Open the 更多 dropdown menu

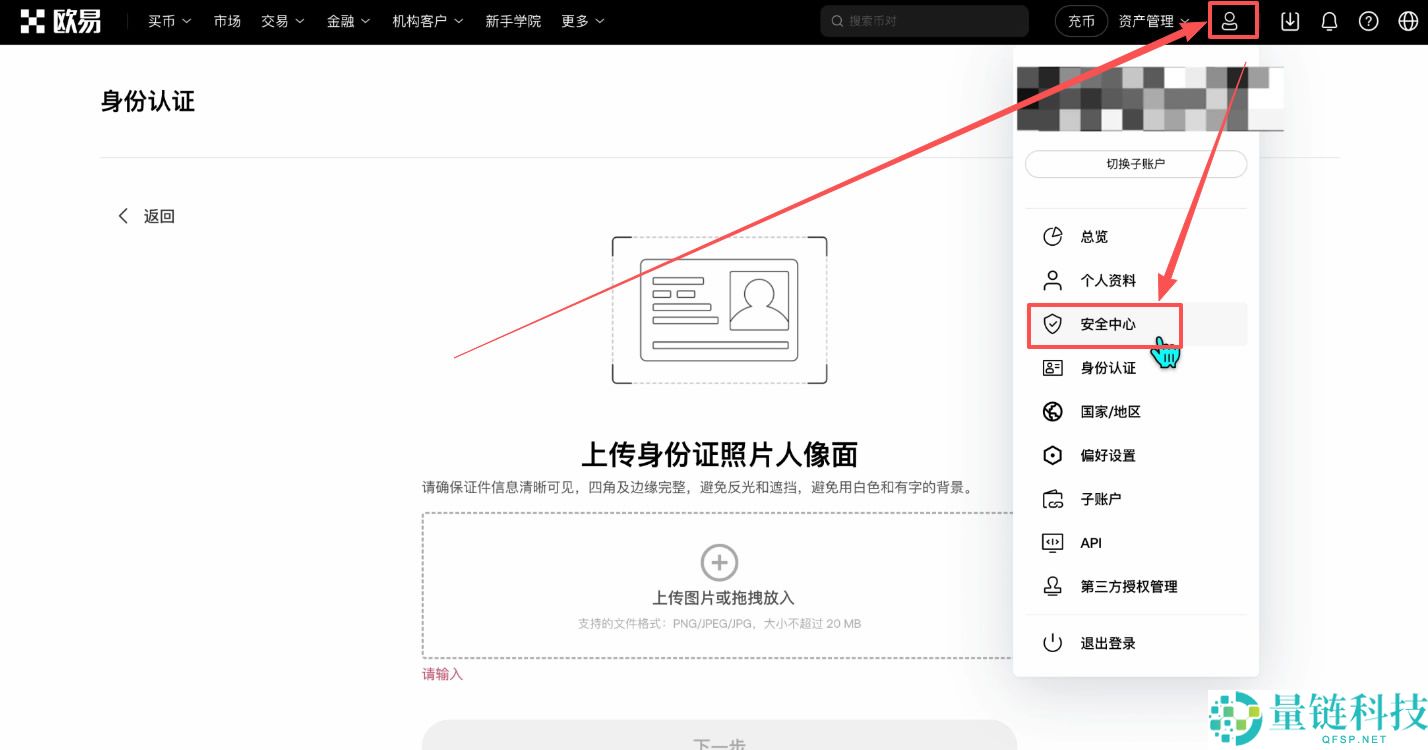coord(581,20)
